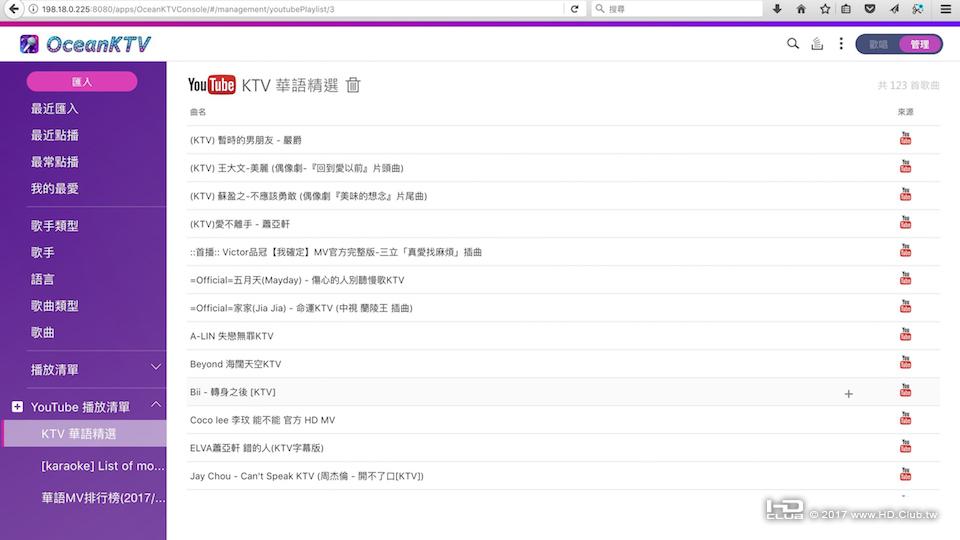Click YouTube source icon for Victor品冠 row
The image size is (960, 540).
tap(906, 250)
